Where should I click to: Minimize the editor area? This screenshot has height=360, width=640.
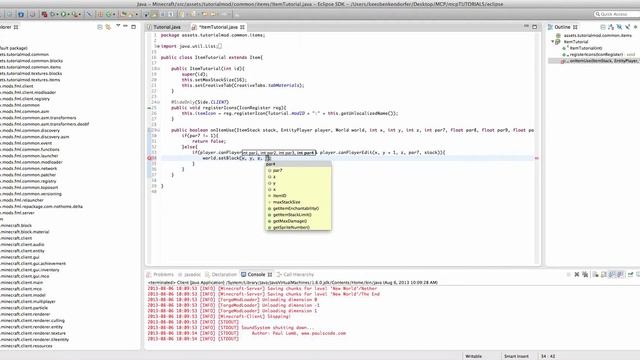[x=526, y=27]
